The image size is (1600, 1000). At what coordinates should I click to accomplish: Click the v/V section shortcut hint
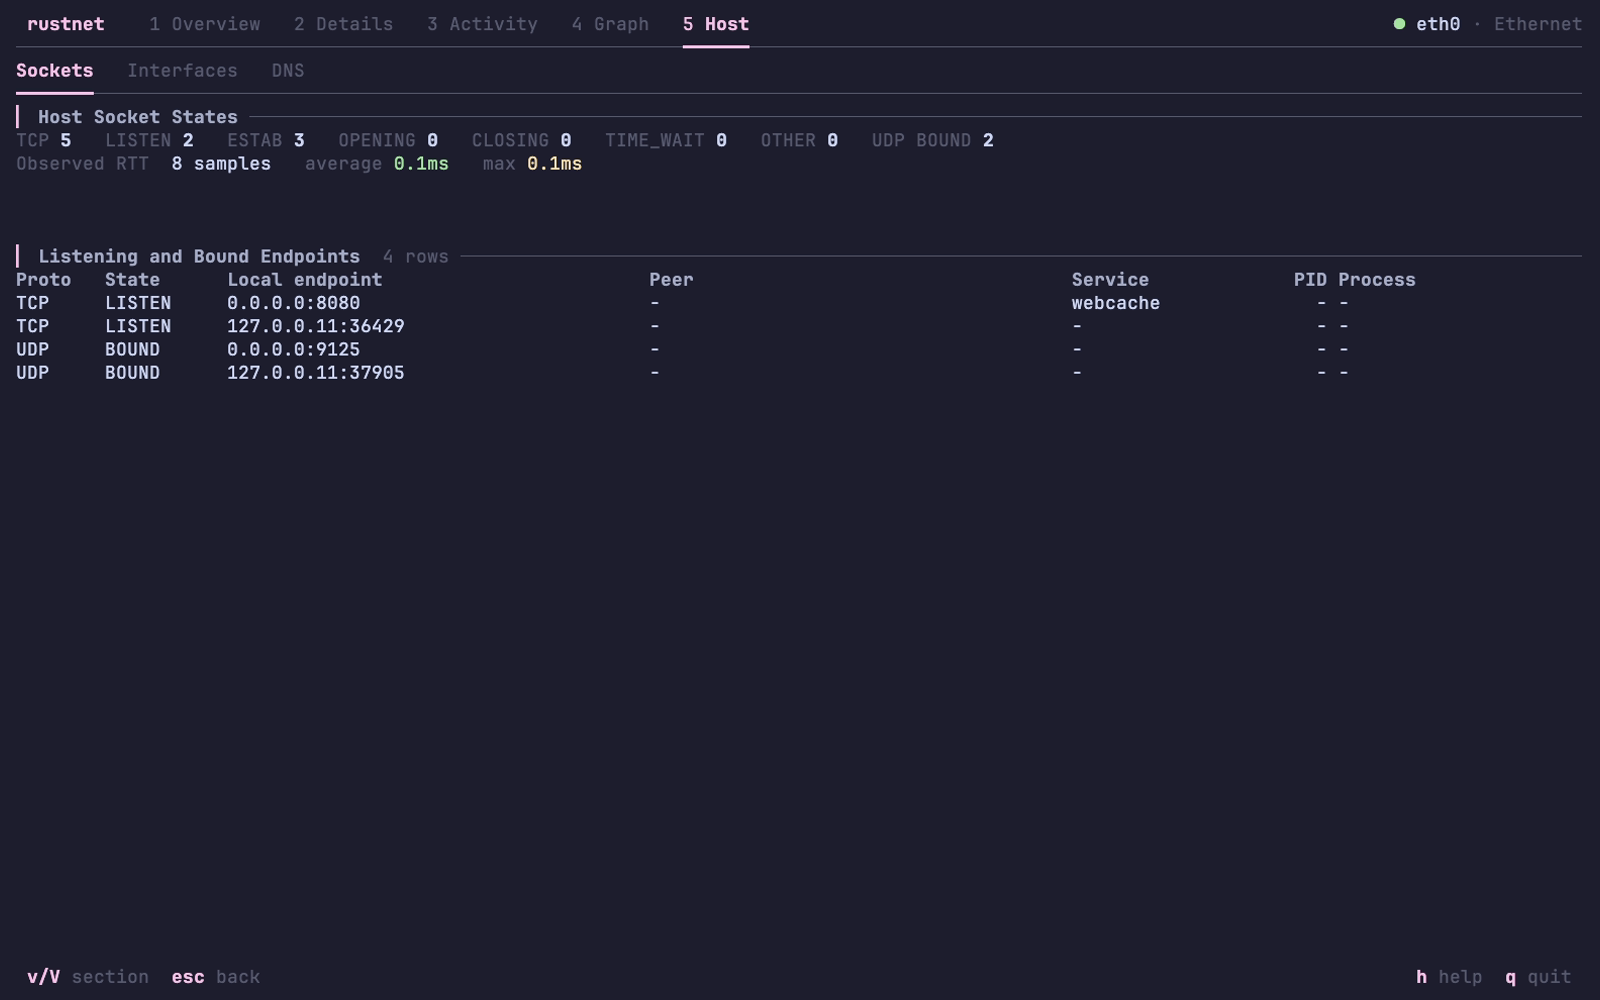pyautogui.click(x=88, y=977)
